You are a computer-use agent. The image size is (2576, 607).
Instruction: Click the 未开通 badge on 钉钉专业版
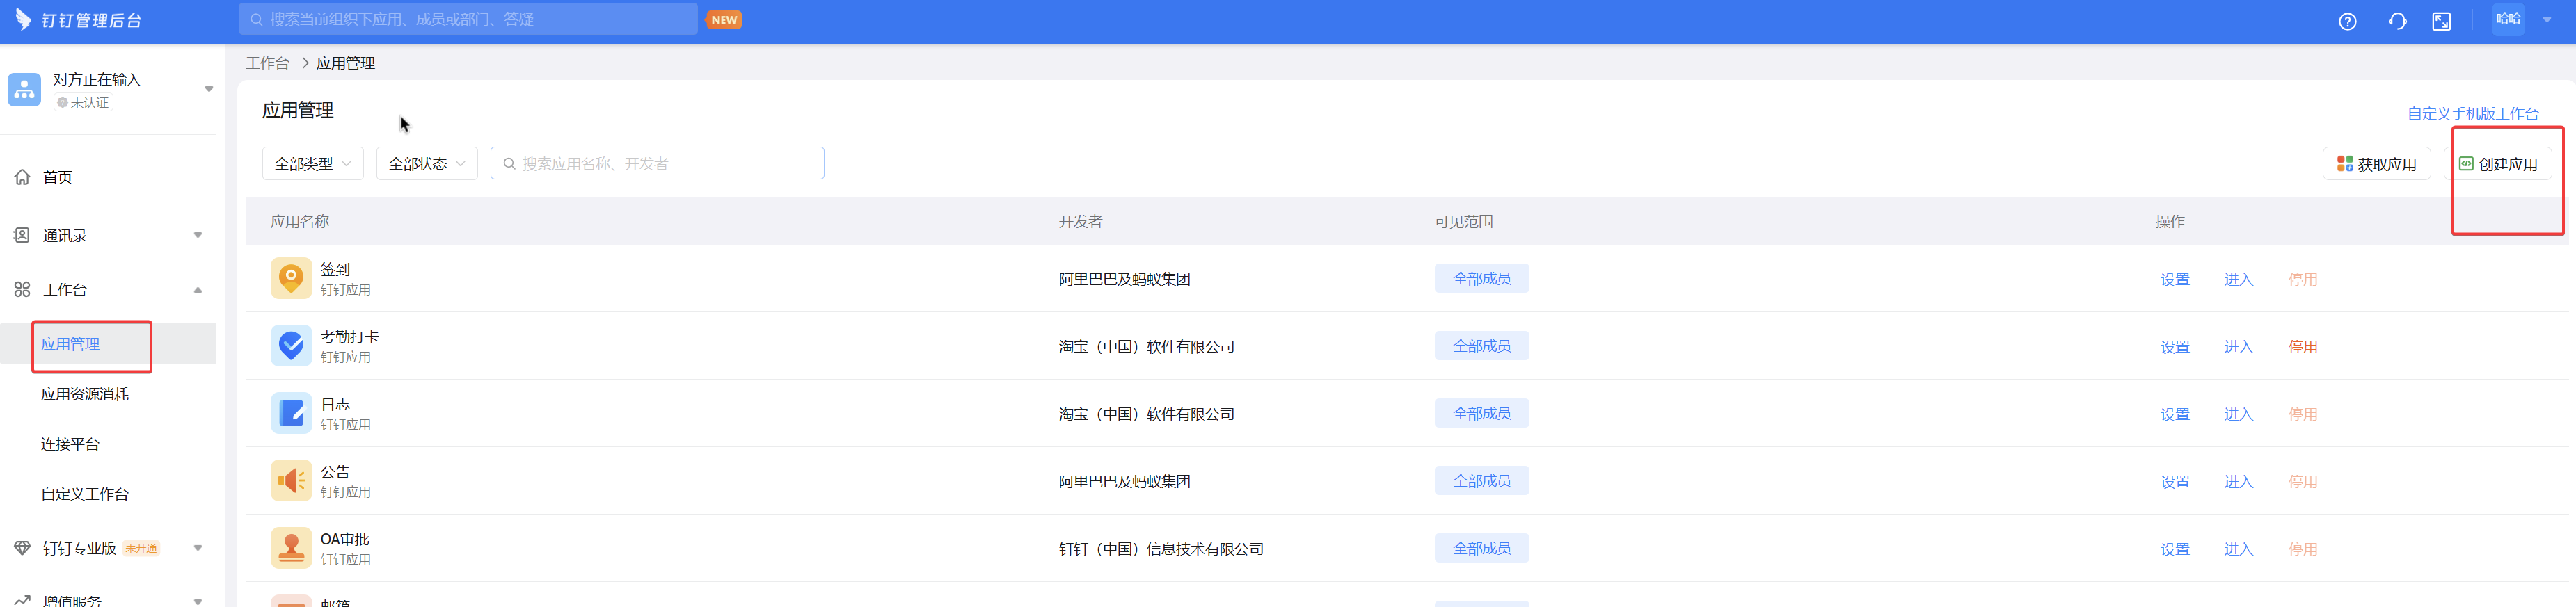pos(141,548)
